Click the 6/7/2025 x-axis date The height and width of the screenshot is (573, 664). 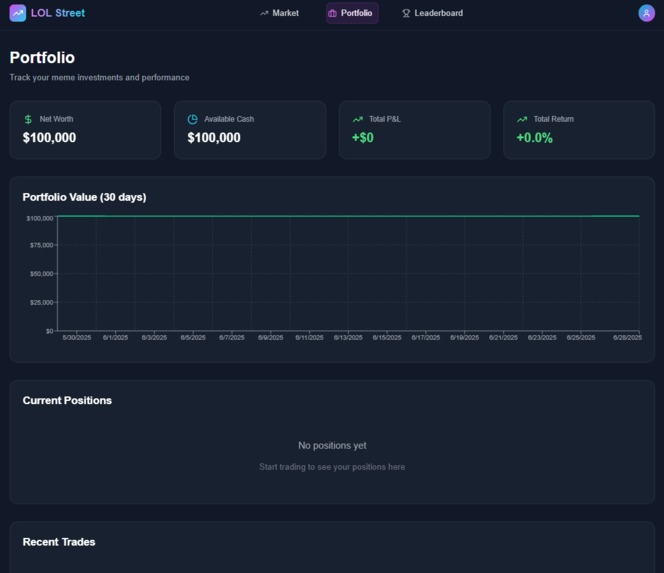click(232, 338)
